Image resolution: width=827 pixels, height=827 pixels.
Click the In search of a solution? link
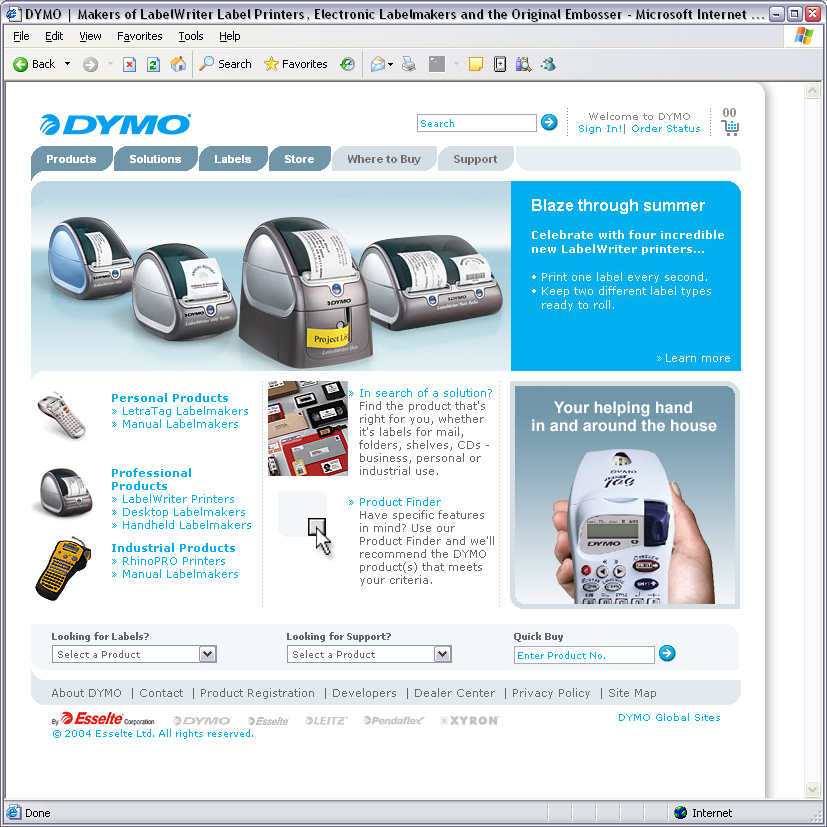tap(426, 393)
